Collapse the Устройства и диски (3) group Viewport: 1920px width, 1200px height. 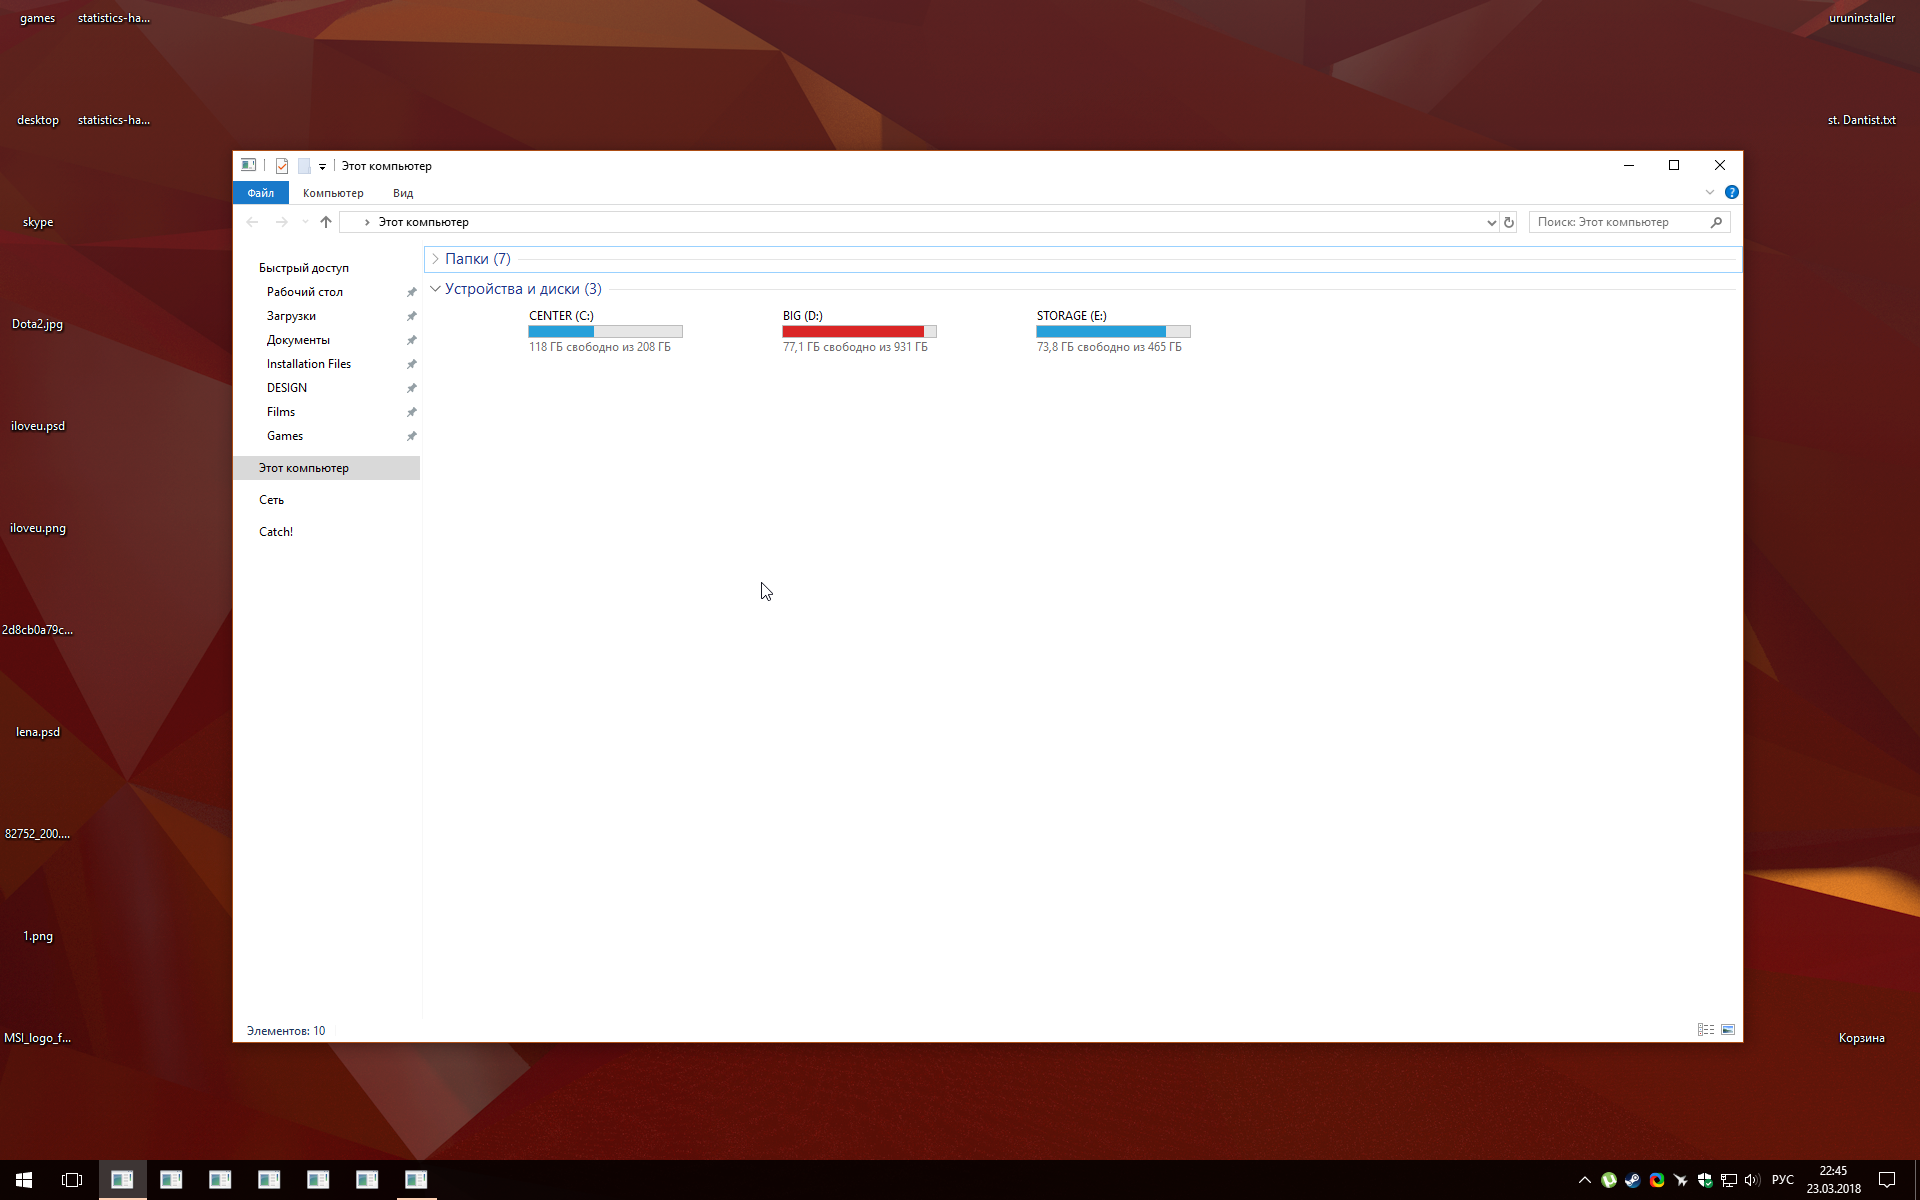click(435, 289)
